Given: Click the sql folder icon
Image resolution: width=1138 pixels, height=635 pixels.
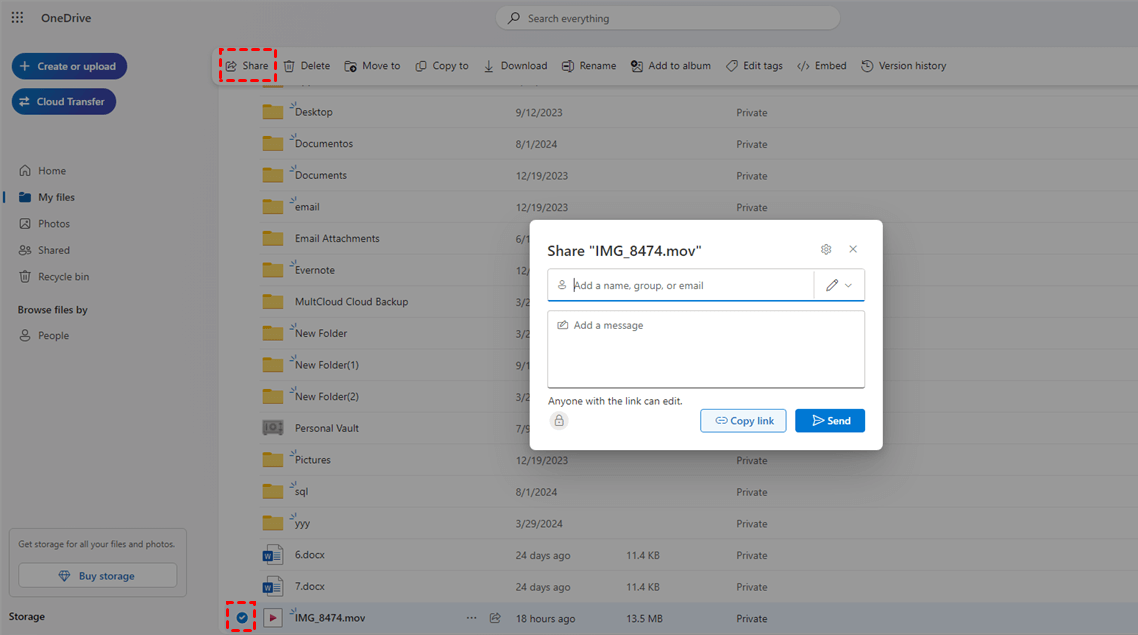Looking at the screenshot, I should click(x=273, y=491).
